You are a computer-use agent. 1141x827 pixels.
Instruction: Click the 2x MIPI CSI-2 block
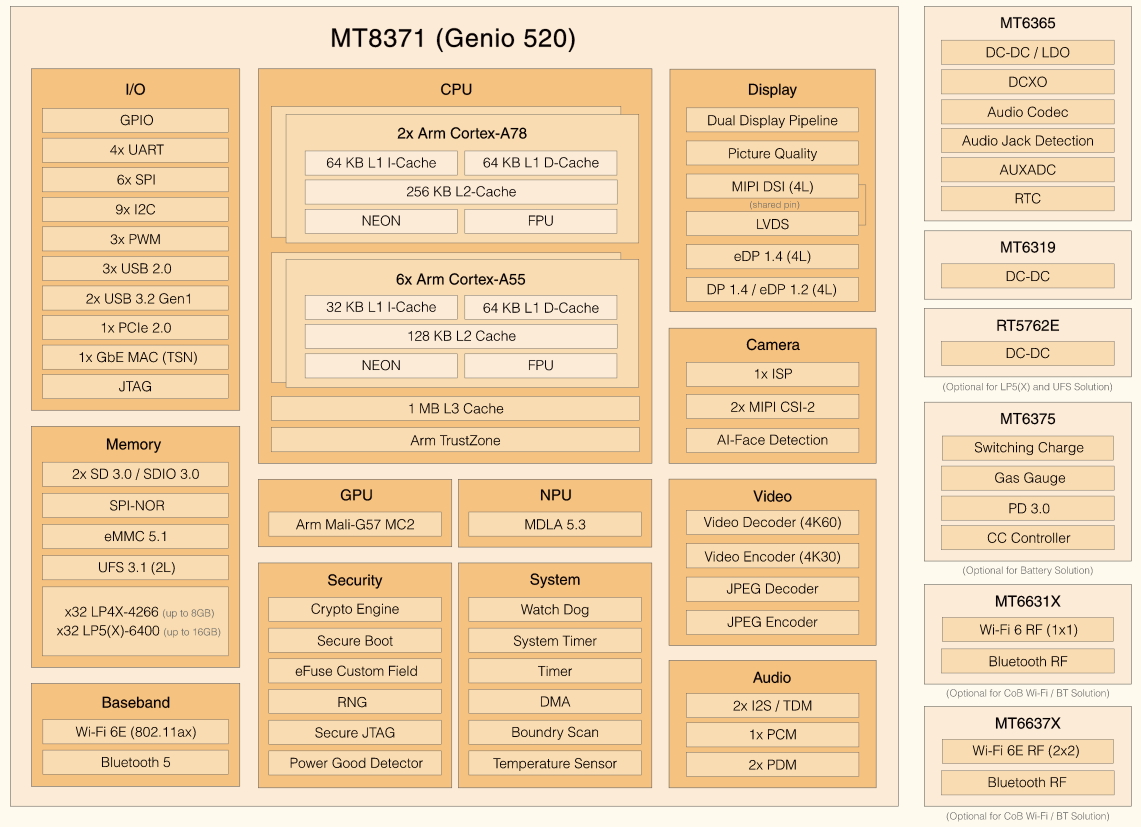click(772, 407)
